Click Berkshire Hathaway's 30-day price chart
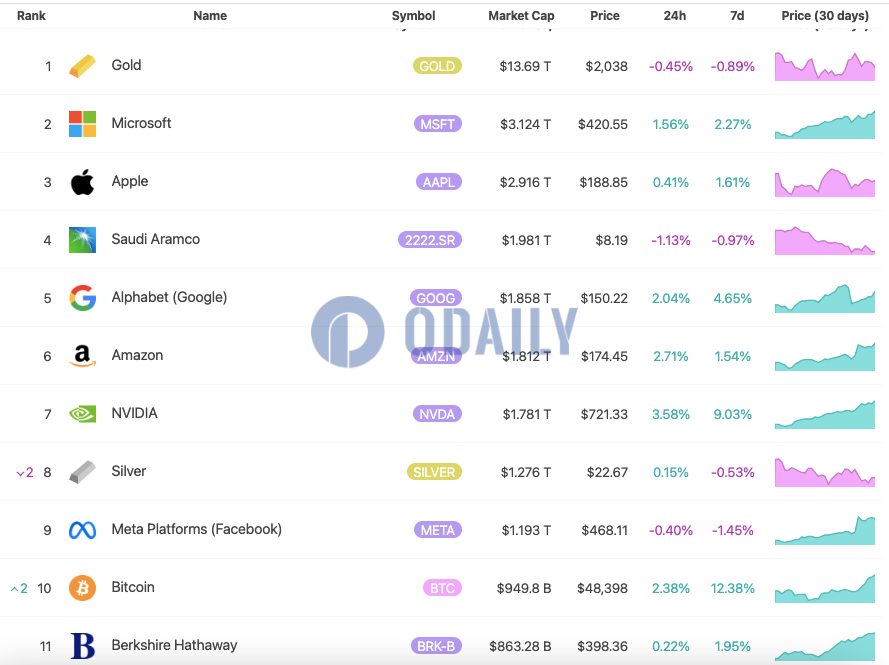 click(x=825, y=646)
